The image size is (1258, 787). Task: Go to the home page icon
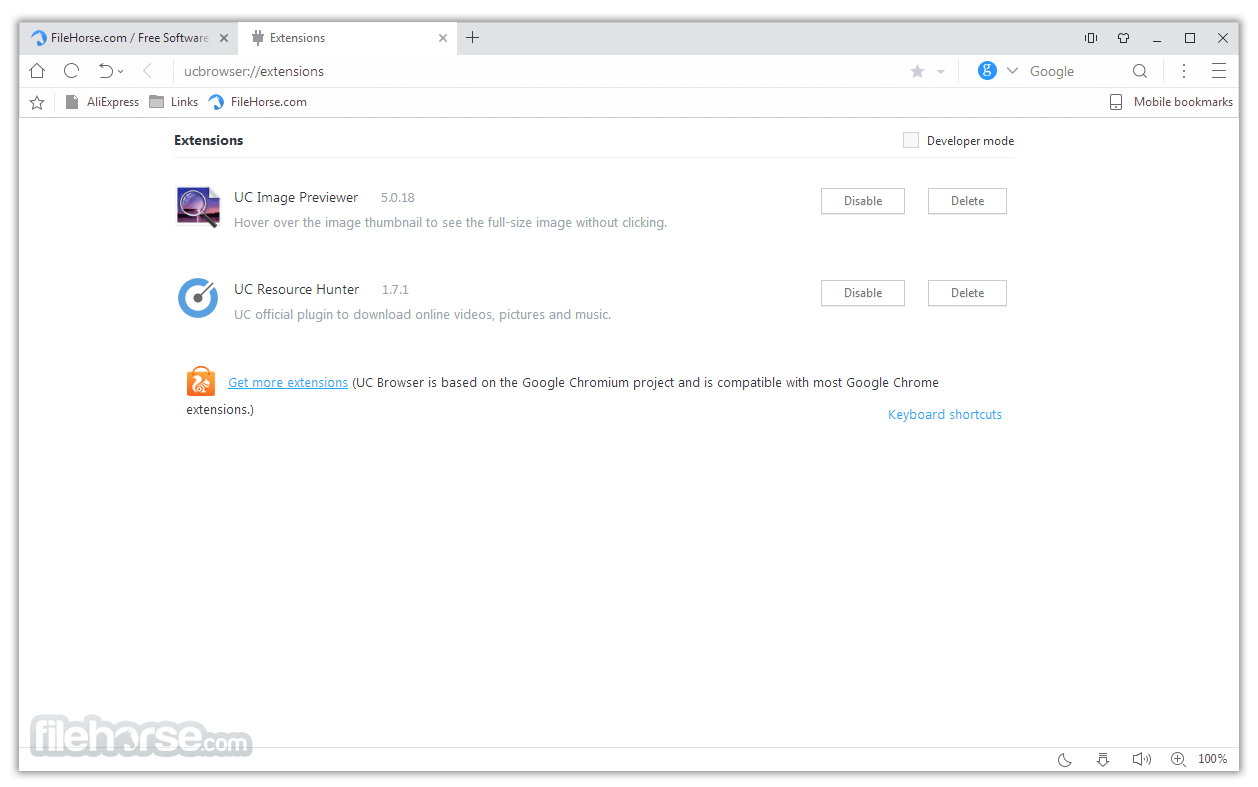tap(37, 71)
